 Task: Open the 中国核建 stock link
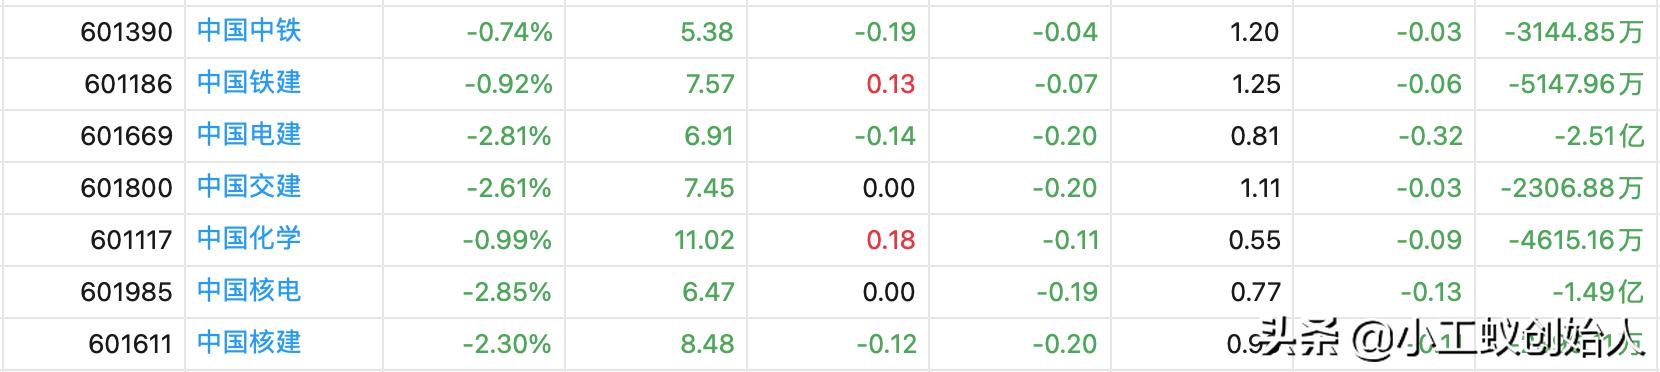click(249, 343)
